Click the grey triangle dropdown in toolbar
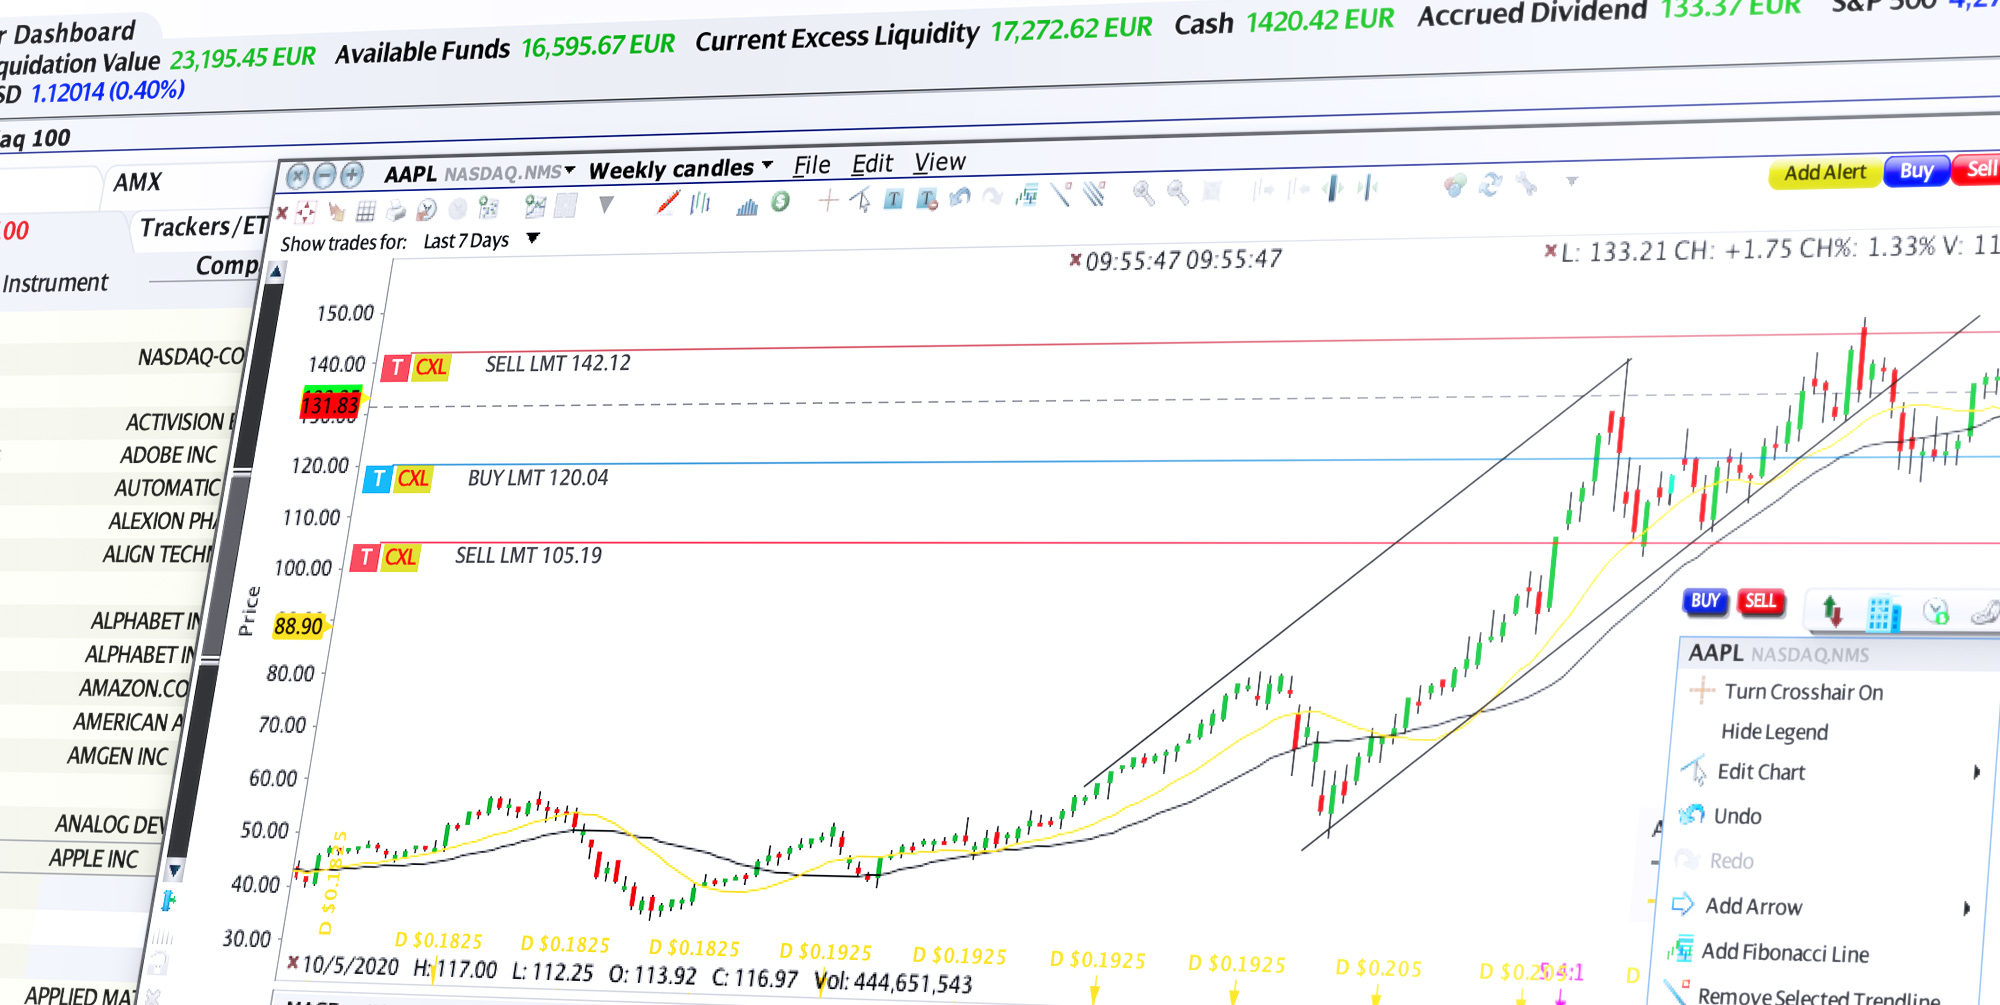Screen dimensions: 2000x1005 [605, 205]
